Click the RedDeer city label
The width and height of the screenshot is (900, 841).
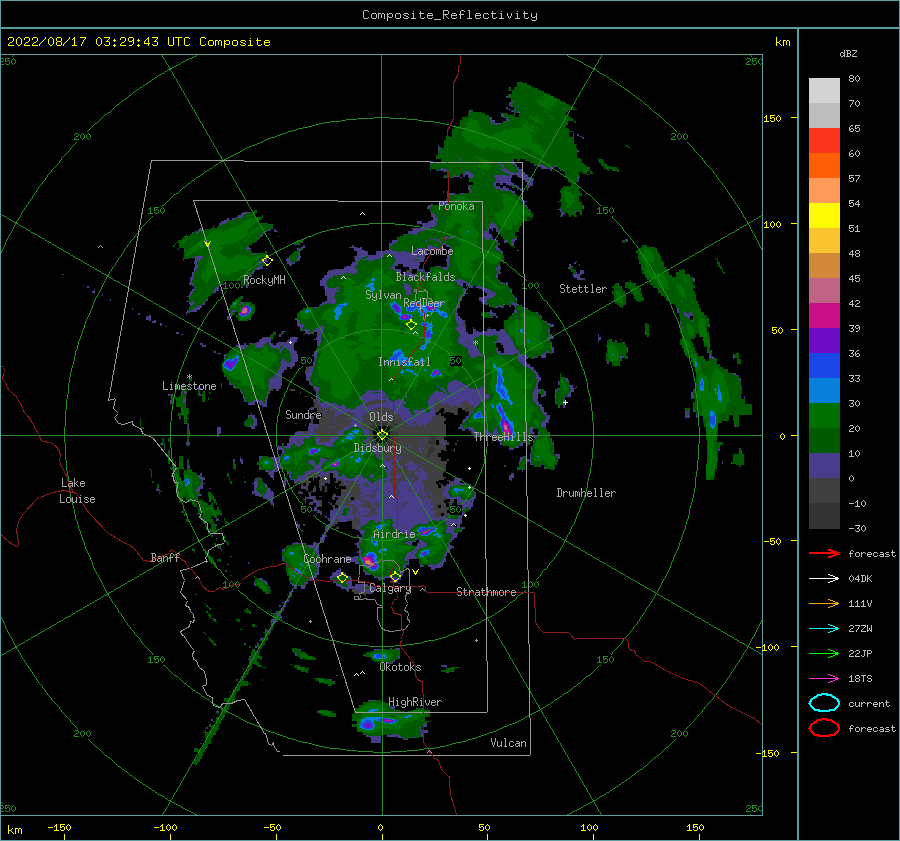[x=424, y=303]
